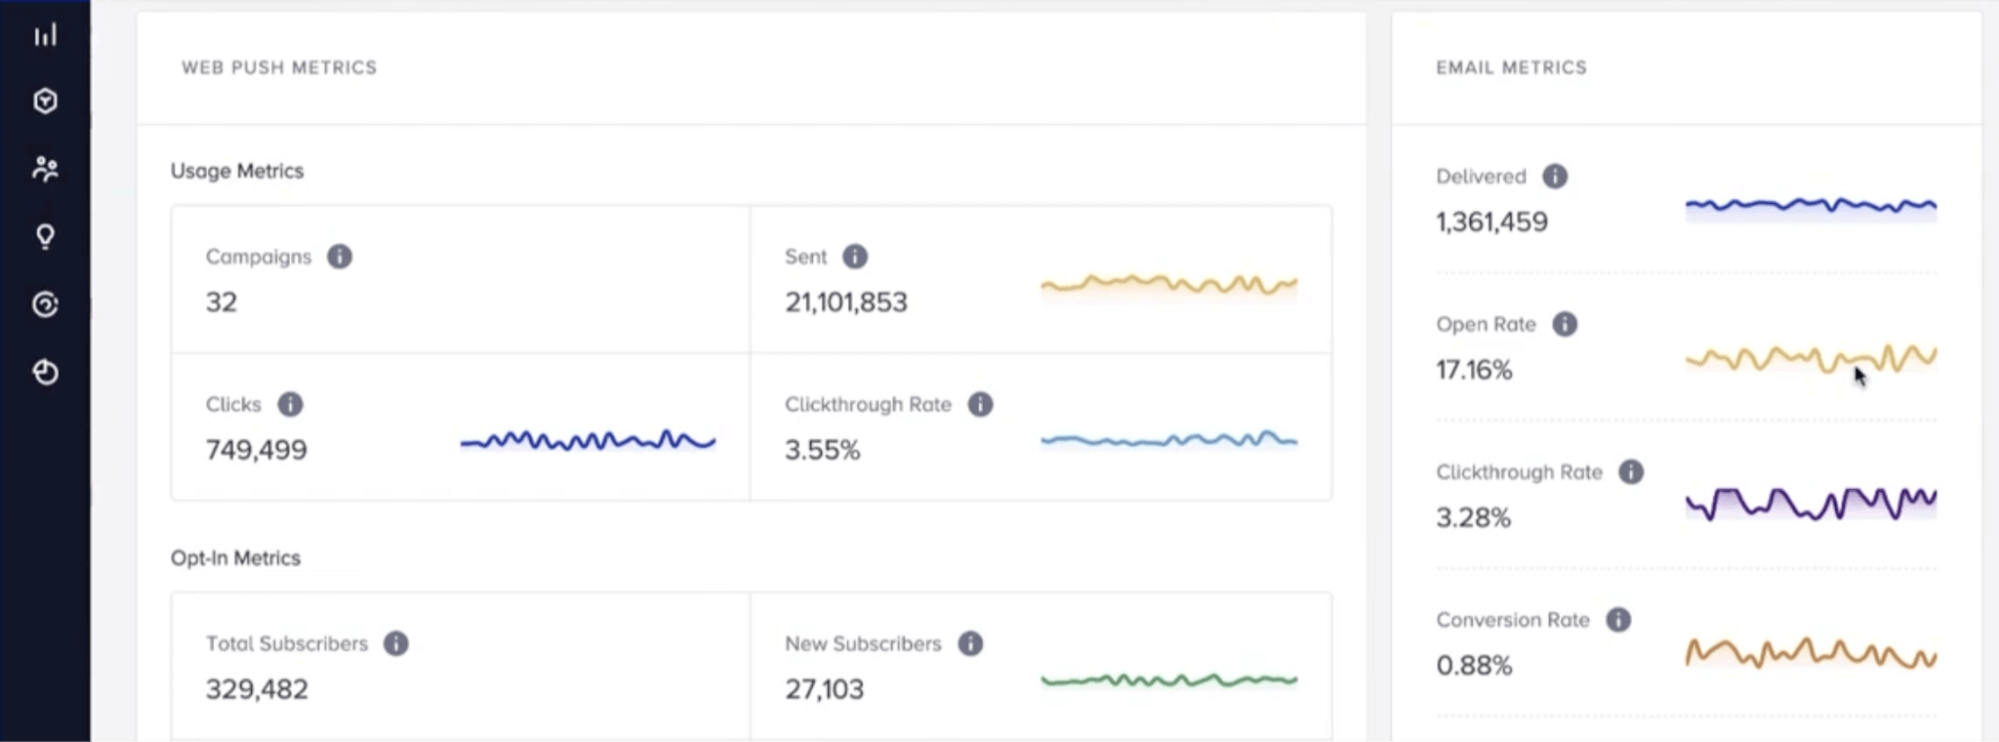1999x742 pixels.
Task: Click the Conversion Rate sparkline chart
Action: point(1811,654)
